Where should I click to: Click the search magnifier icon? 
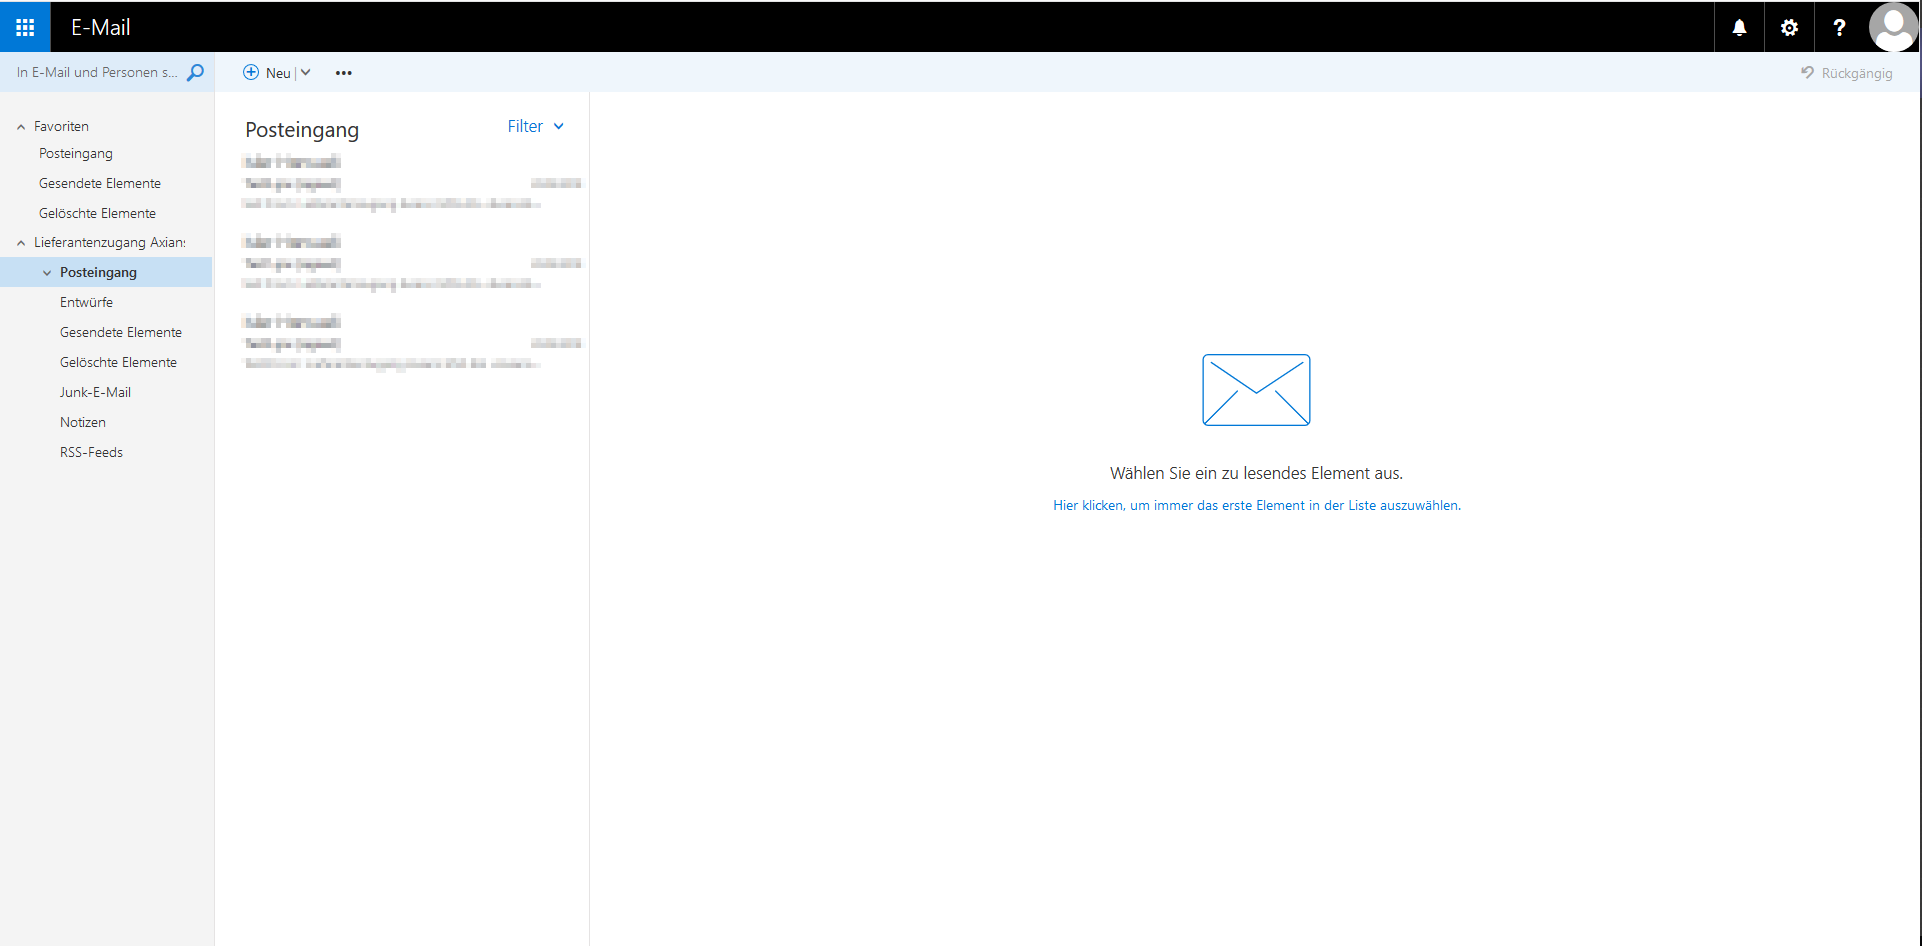[x=196, y=72]
